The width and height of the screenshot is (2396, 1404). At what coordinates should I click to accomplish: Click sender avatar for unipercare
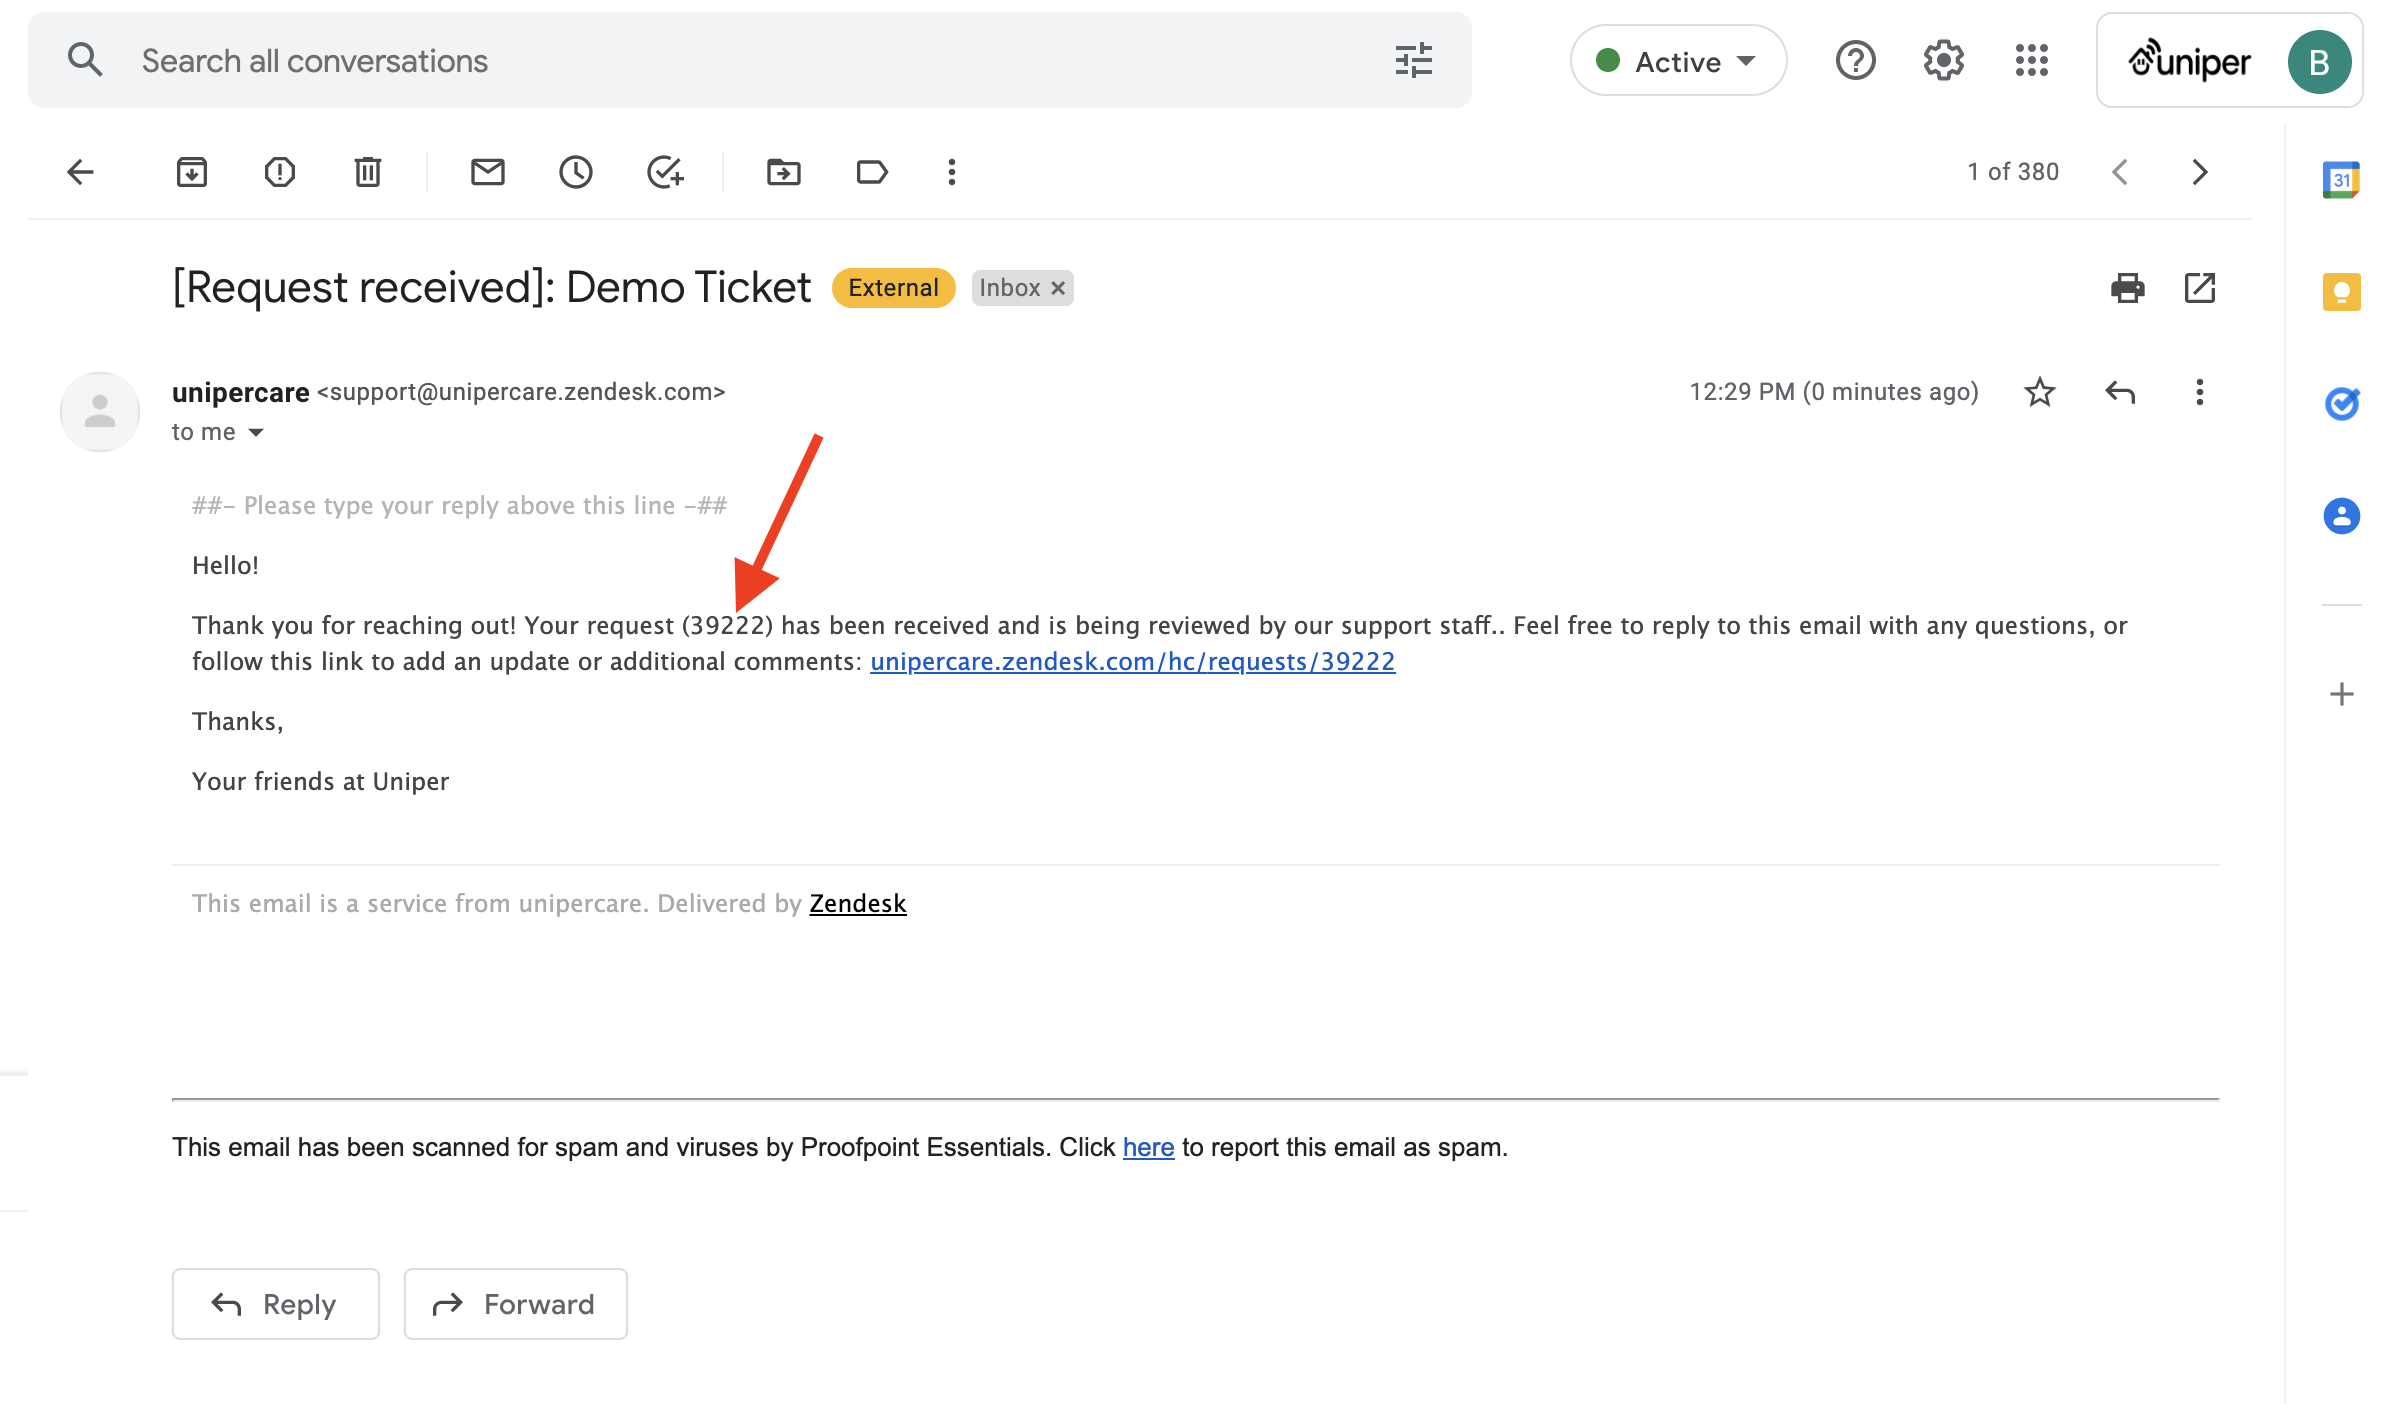(x=99, y=412)
